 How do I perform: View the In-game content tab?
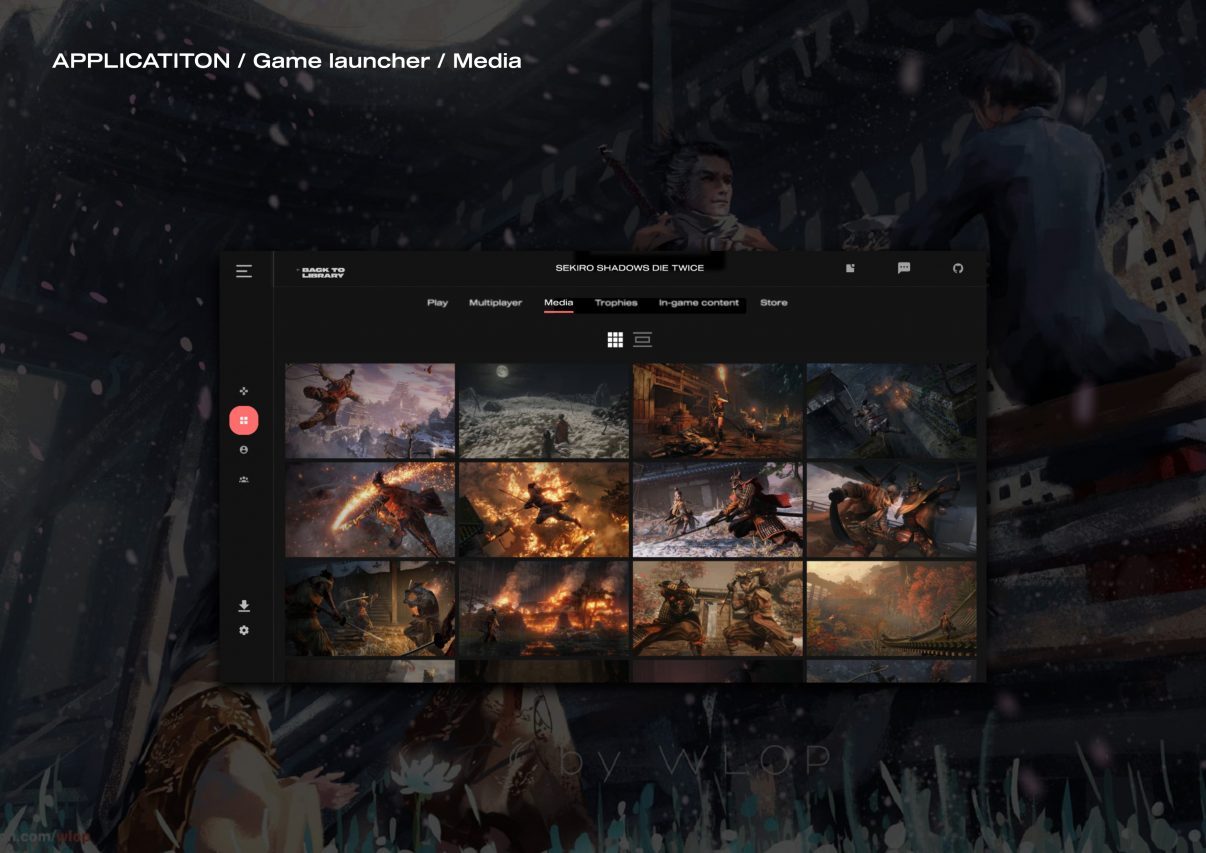tap(699, 303)
